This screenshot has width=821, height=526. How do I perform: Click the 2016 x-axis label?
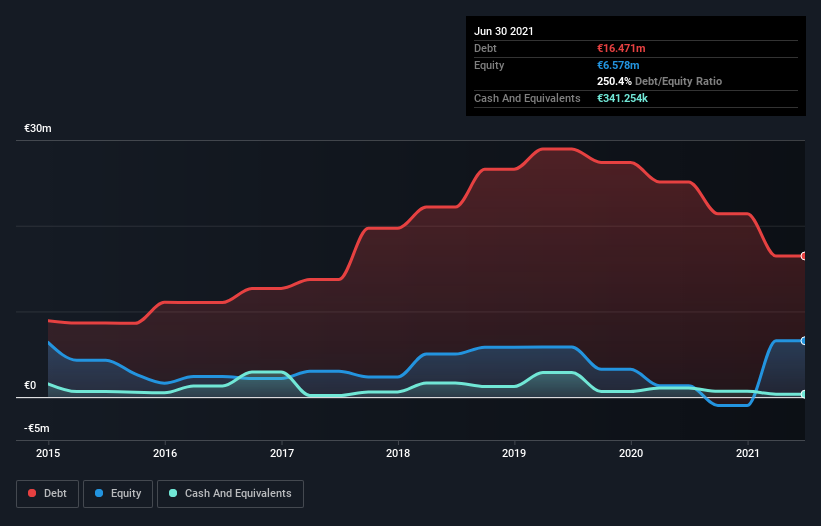pos(165,453)
